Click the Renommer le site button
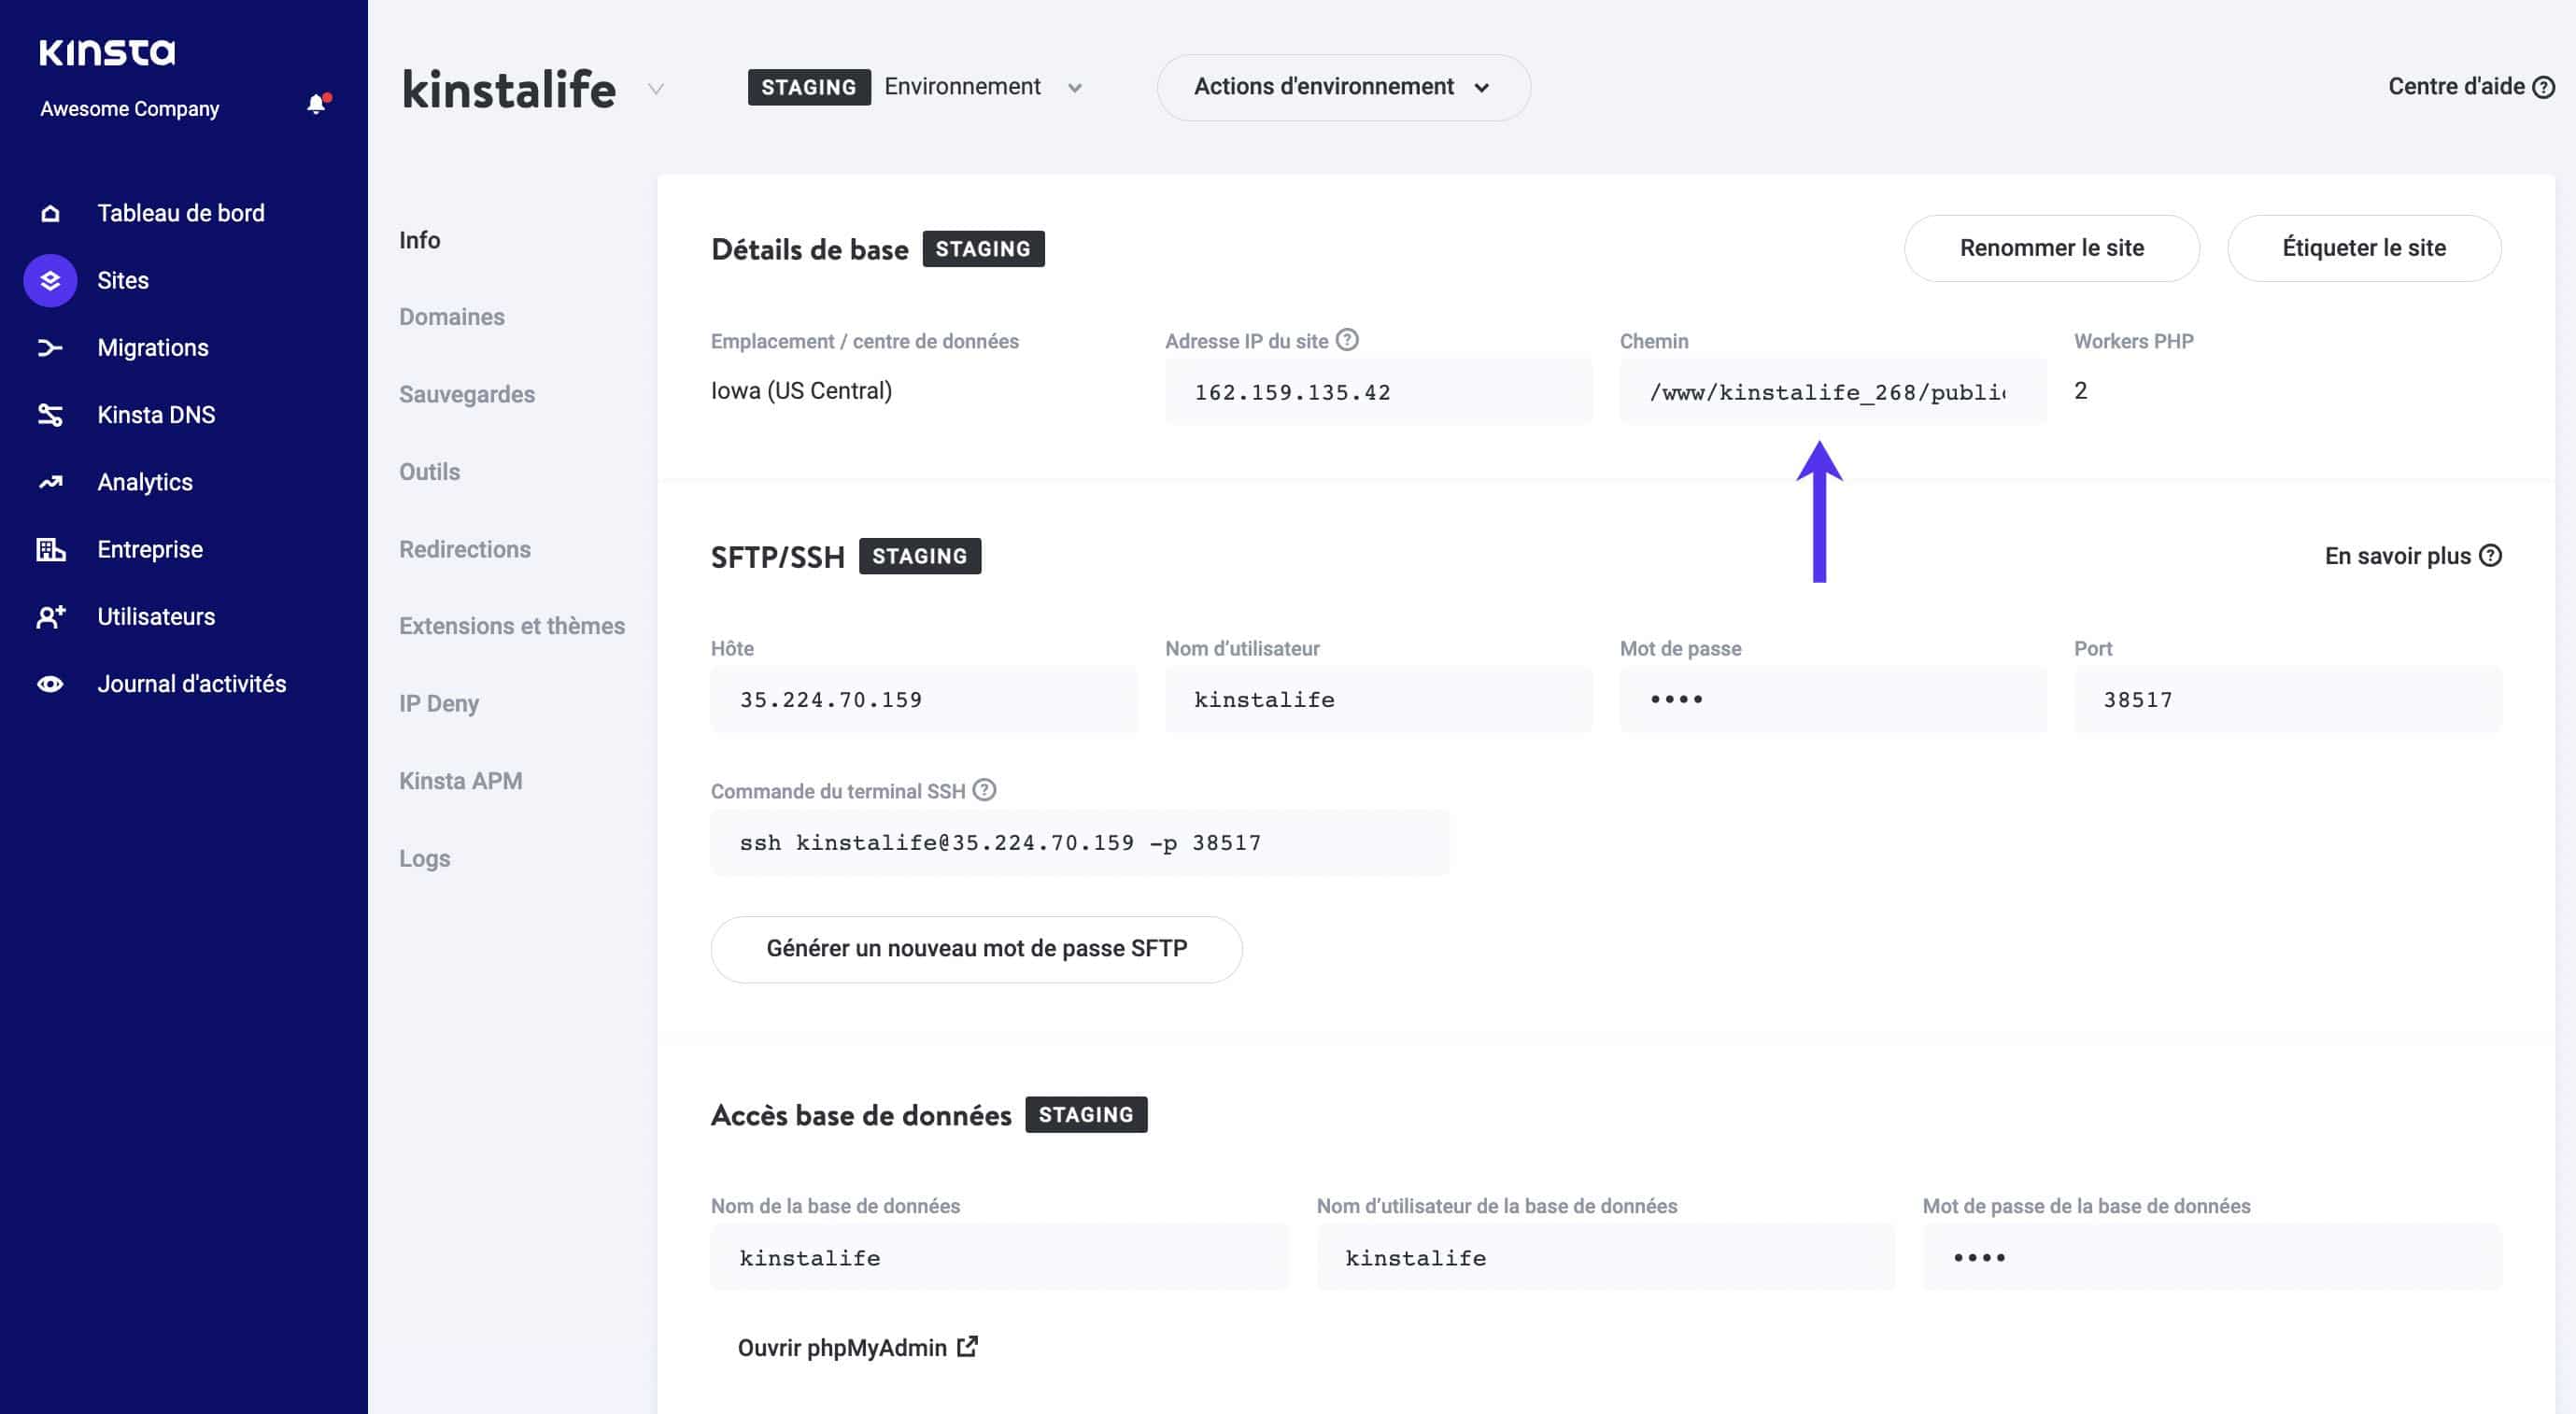Screen dimensions: 2576x1414 (2050, 247)
